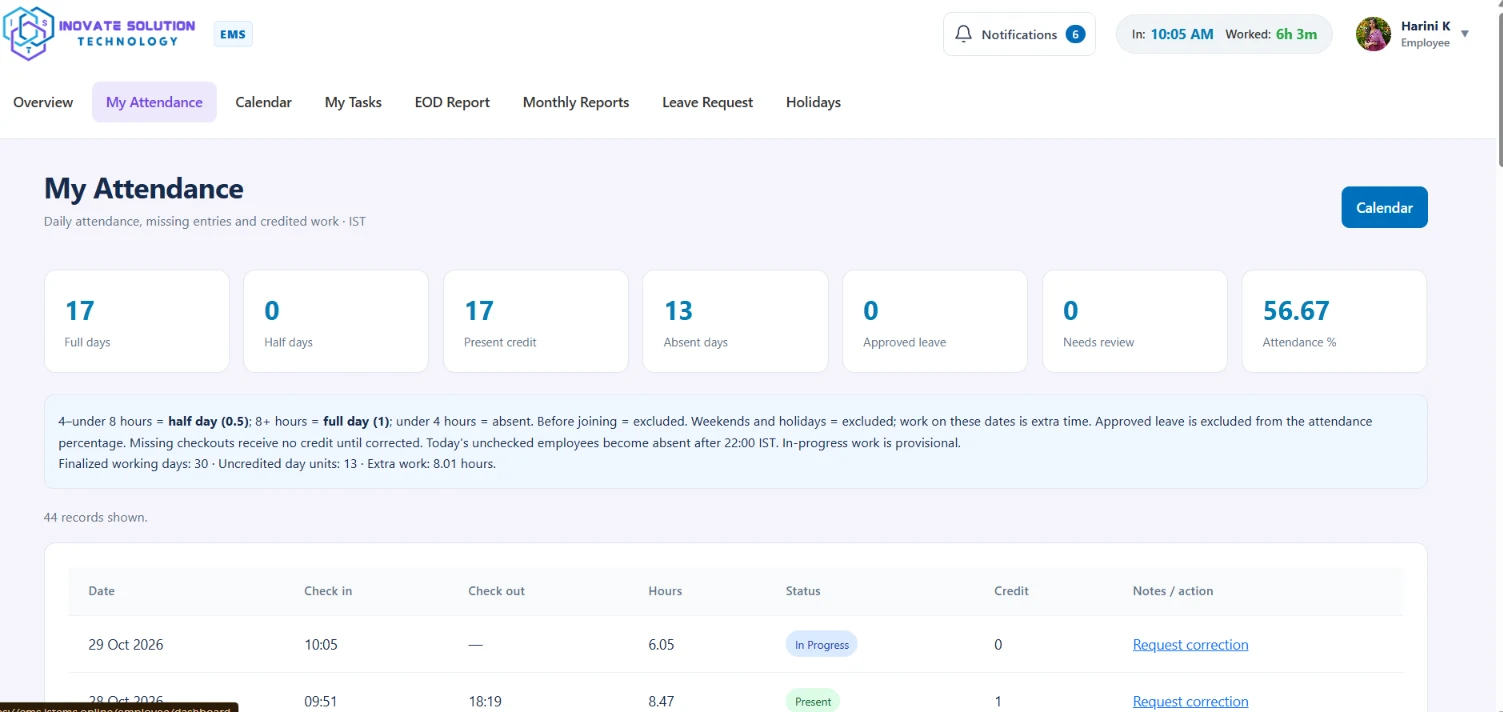
Task: Click the Present credit card
Action: 536,321
